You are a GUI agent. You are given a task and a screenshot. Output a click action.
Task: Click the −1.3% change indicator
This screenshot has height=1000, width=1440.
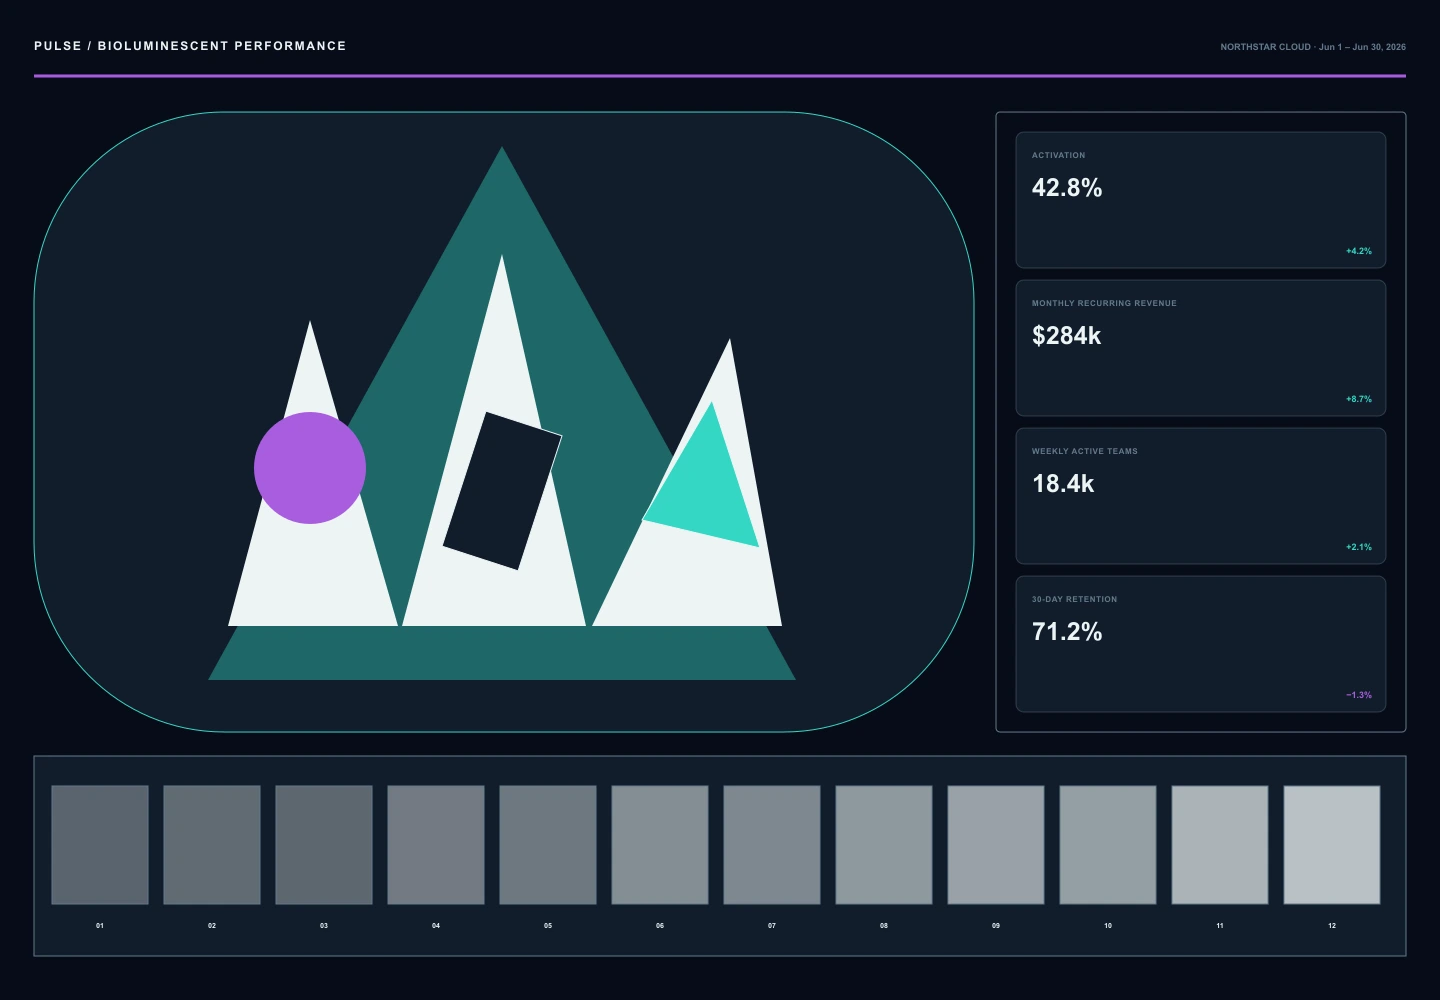(x=1359, y=695)
